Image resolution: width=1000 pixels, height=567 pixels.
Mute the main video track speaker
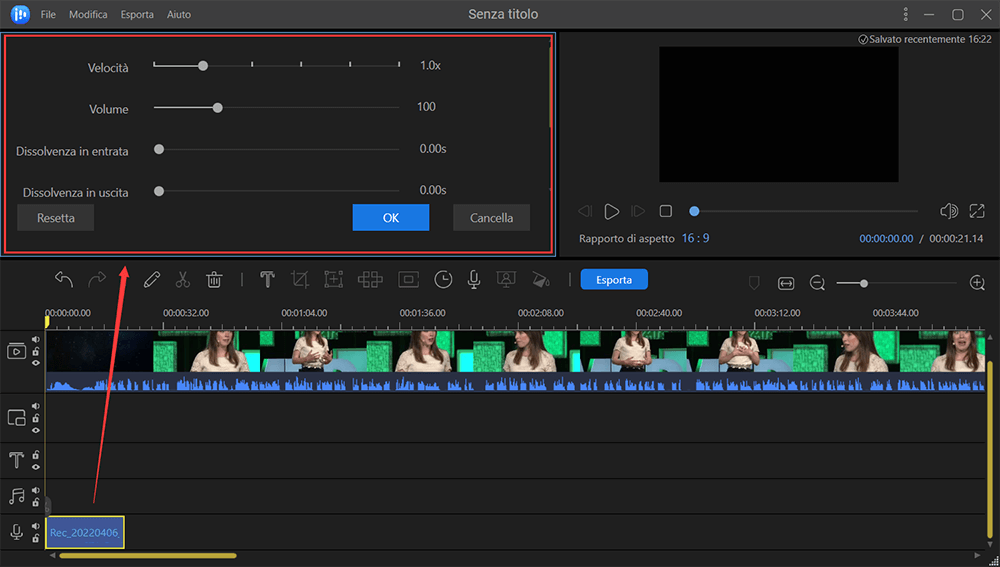click(36, 339)
